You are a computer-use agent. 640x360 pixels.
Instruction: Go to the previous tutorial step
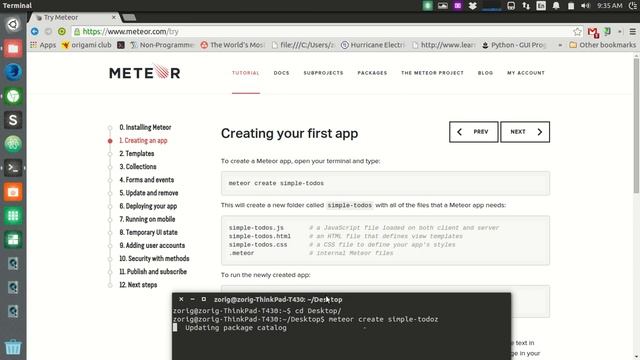473,132
